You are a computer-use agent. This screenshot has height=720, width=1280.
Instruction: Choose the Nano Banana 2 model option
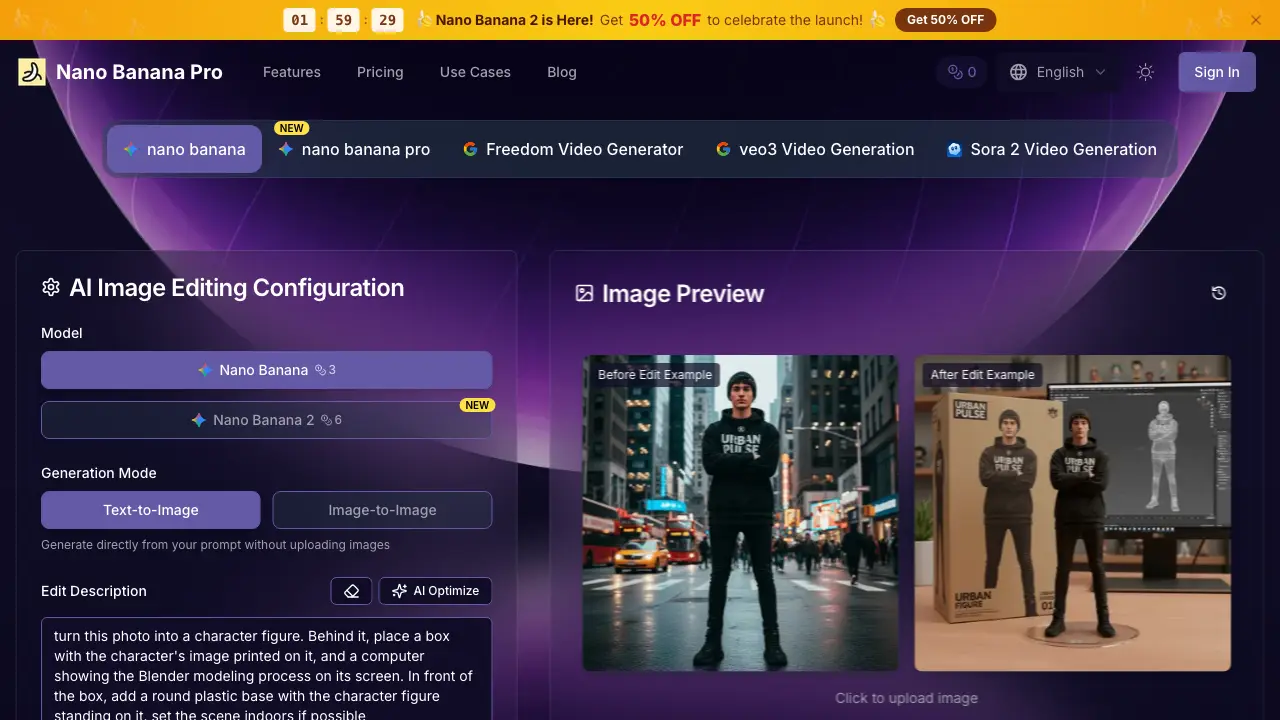click(x=266, y=420)
